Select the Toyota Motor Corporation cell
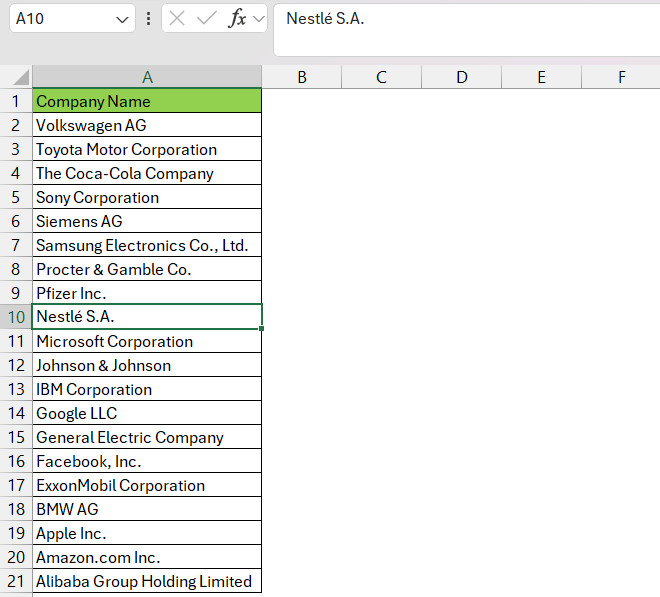The height and width of the screenshot is (597, 660). [147, 149]
